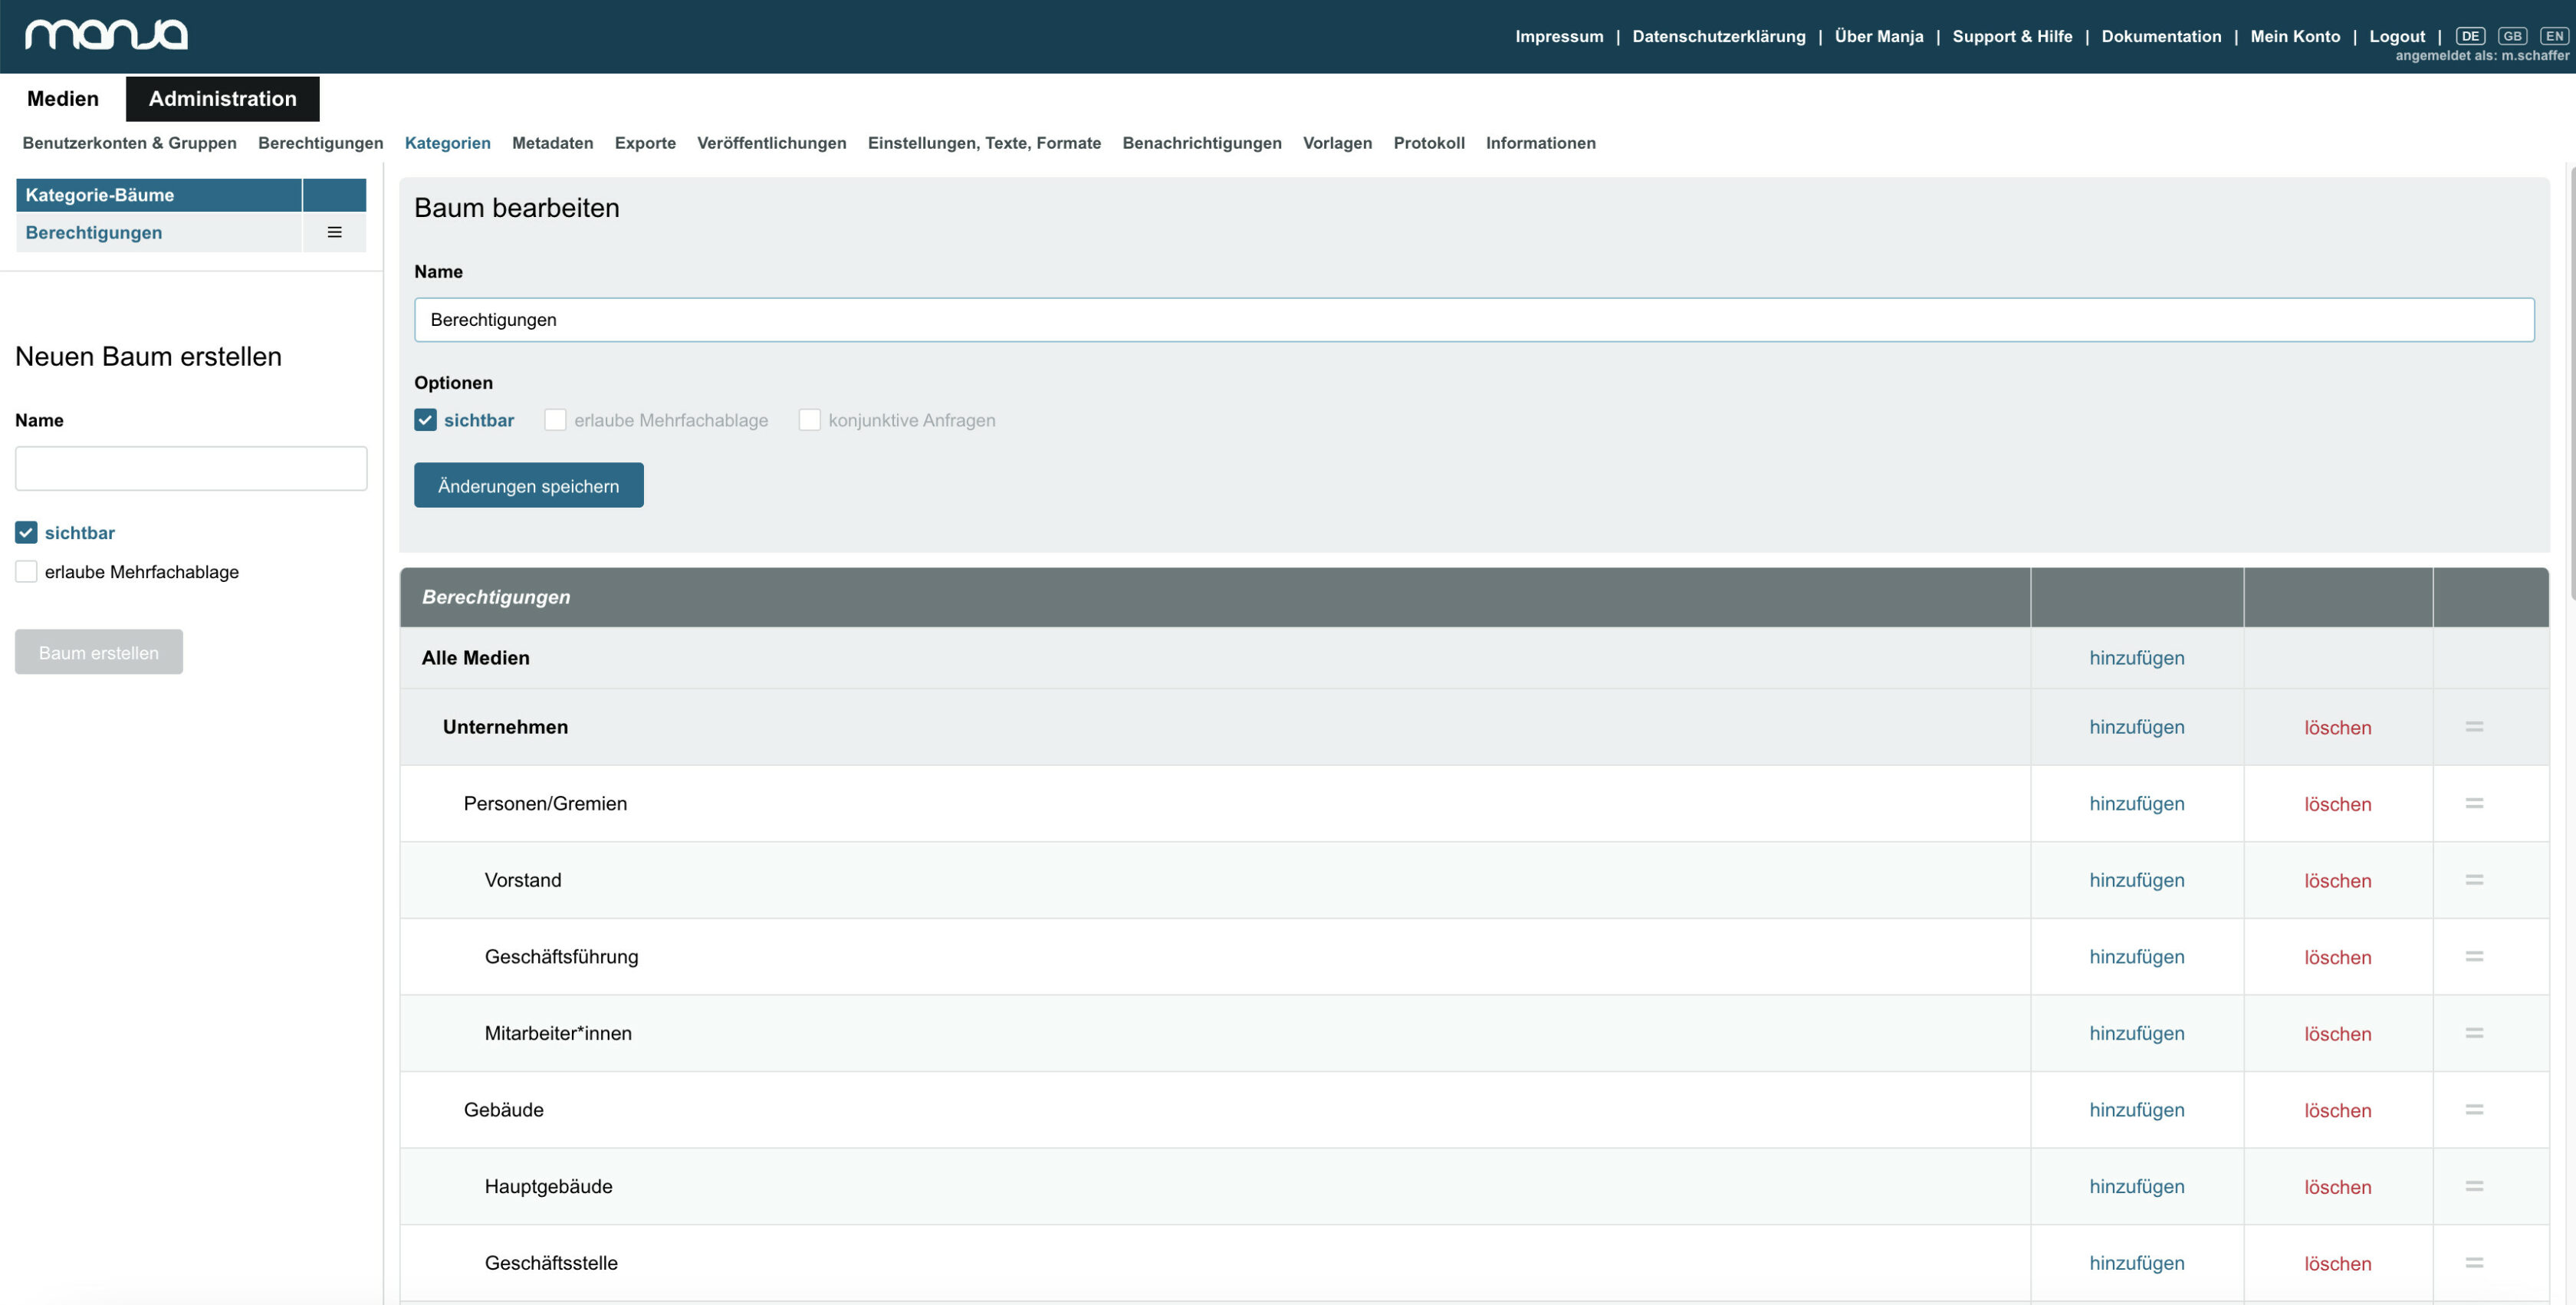Open Mein Konto in top bar
Screen dimensions: 2576x1305
(x=2295, y=36)
